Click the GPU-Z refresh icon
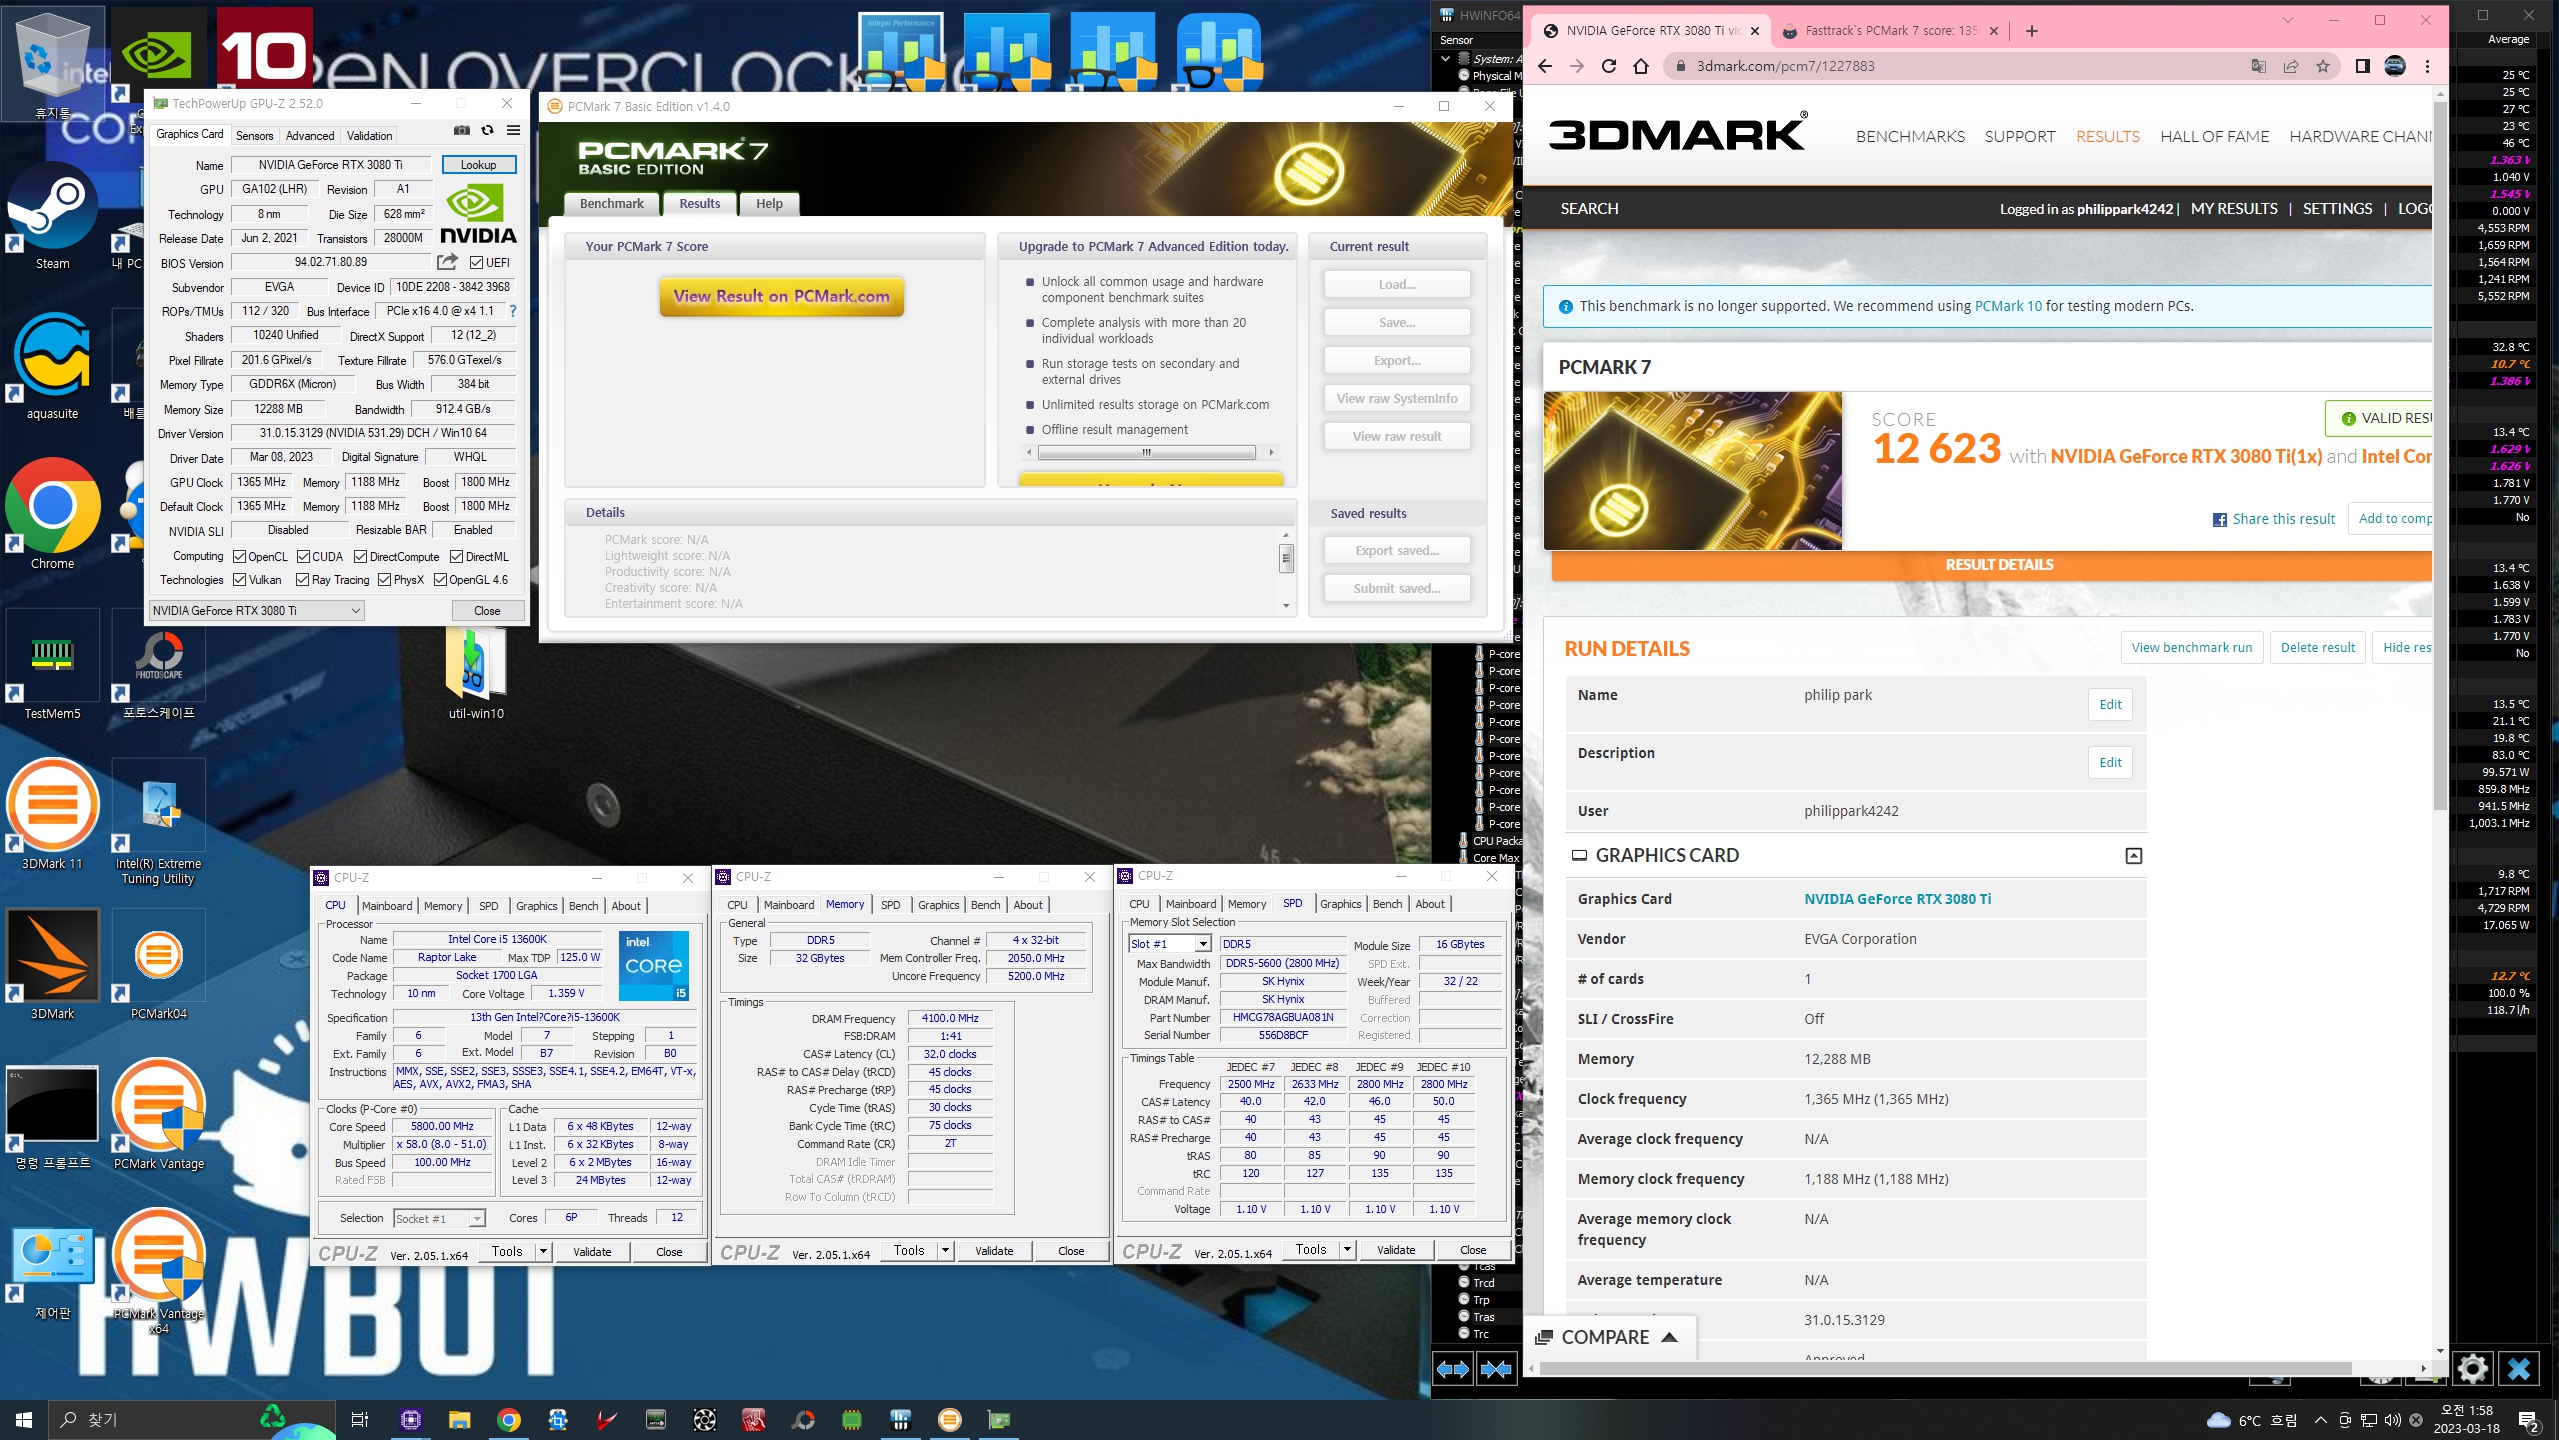Image resolution: width=2559 pixels, height=1440 pixels. (487, 130)
